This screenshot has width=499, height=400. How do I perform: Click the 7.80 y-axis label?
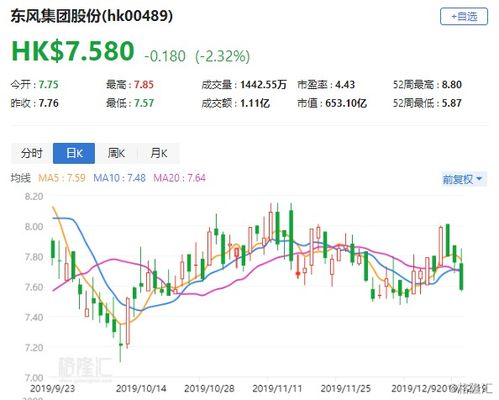coord(34,257)
